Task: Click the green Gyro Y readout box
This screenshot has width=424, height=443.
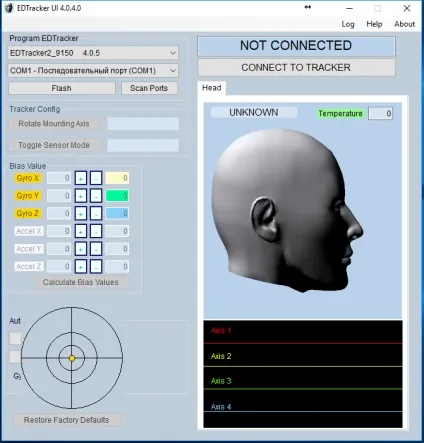Action: tap(117, 196)
